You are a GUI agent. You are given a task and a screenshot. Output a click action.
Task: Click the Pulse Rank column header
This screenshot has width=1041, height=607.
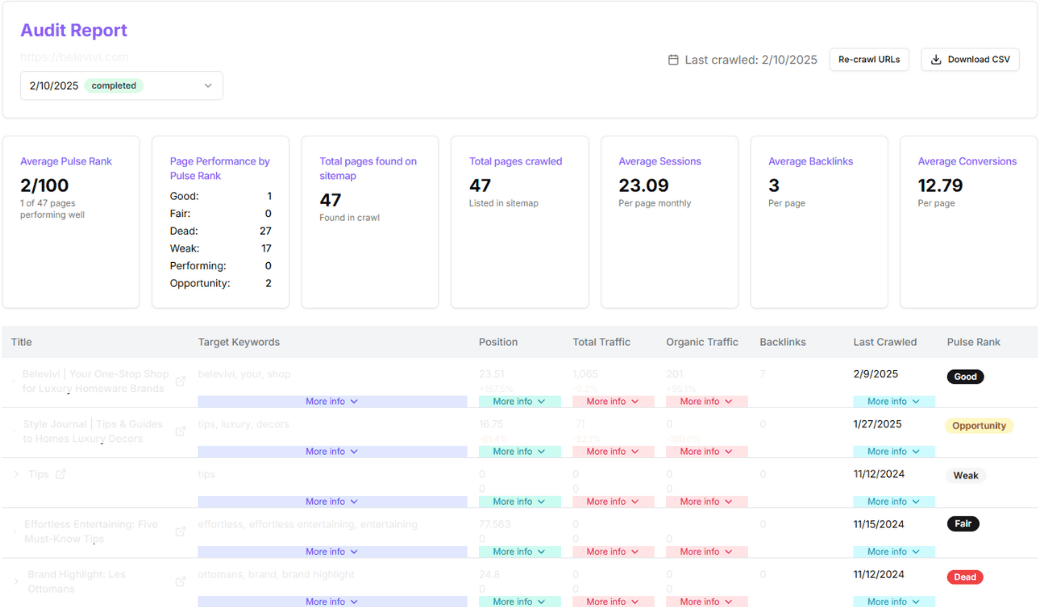coord(973,342)
